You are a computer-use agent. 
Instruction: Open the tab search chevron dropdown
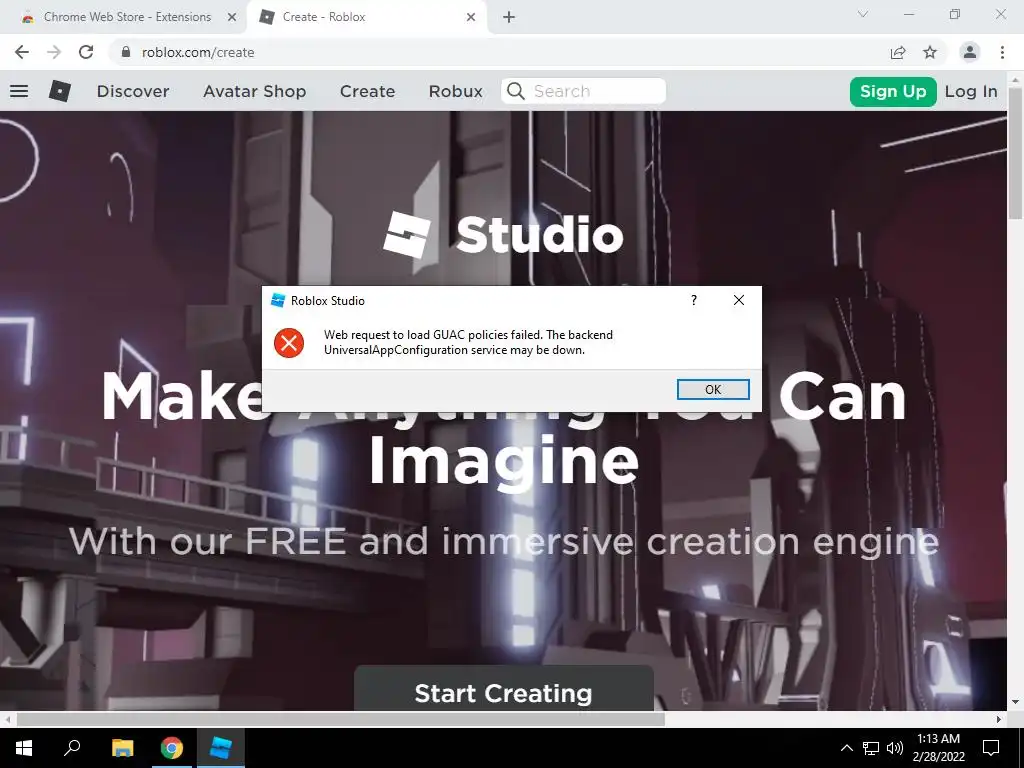point(863,14)
